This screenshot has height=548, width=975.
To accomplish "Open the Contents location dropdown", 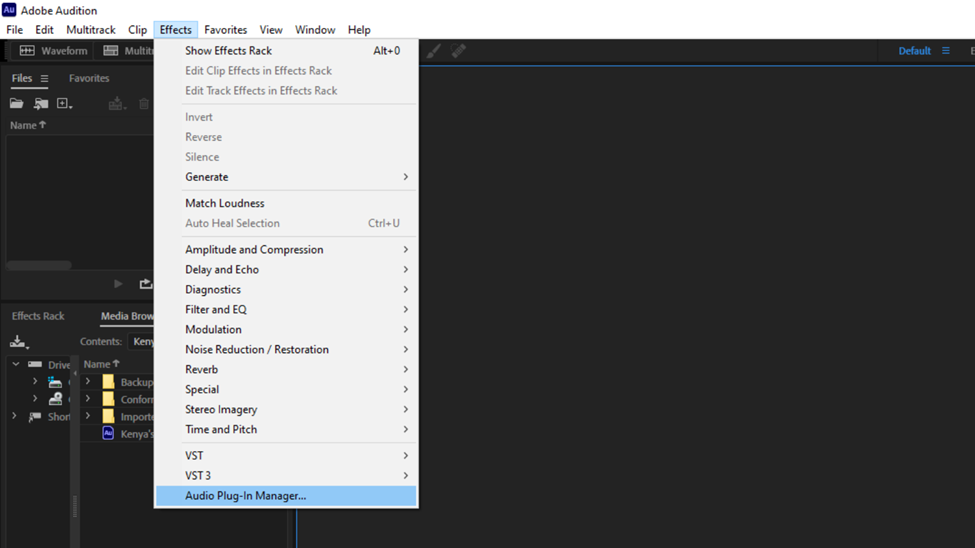I will coord(142,341).
